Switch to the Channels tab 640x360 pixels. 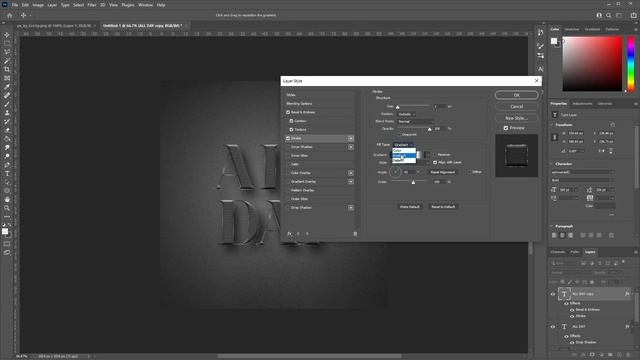(558, 252)
